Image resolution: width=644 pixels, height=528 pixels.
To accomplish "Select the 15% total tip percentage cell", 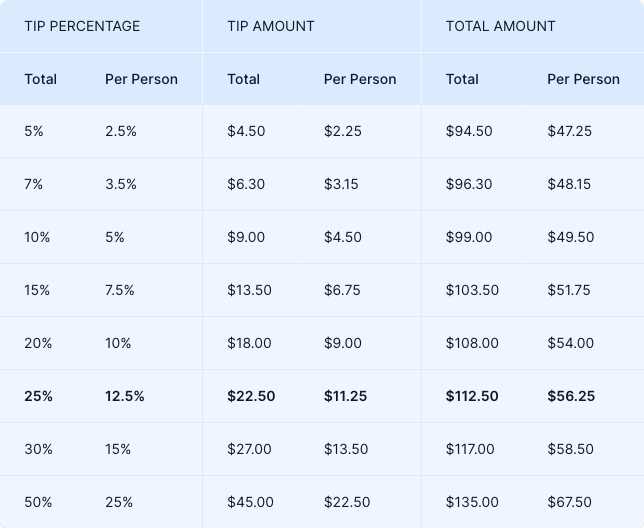I will point(38,290).
